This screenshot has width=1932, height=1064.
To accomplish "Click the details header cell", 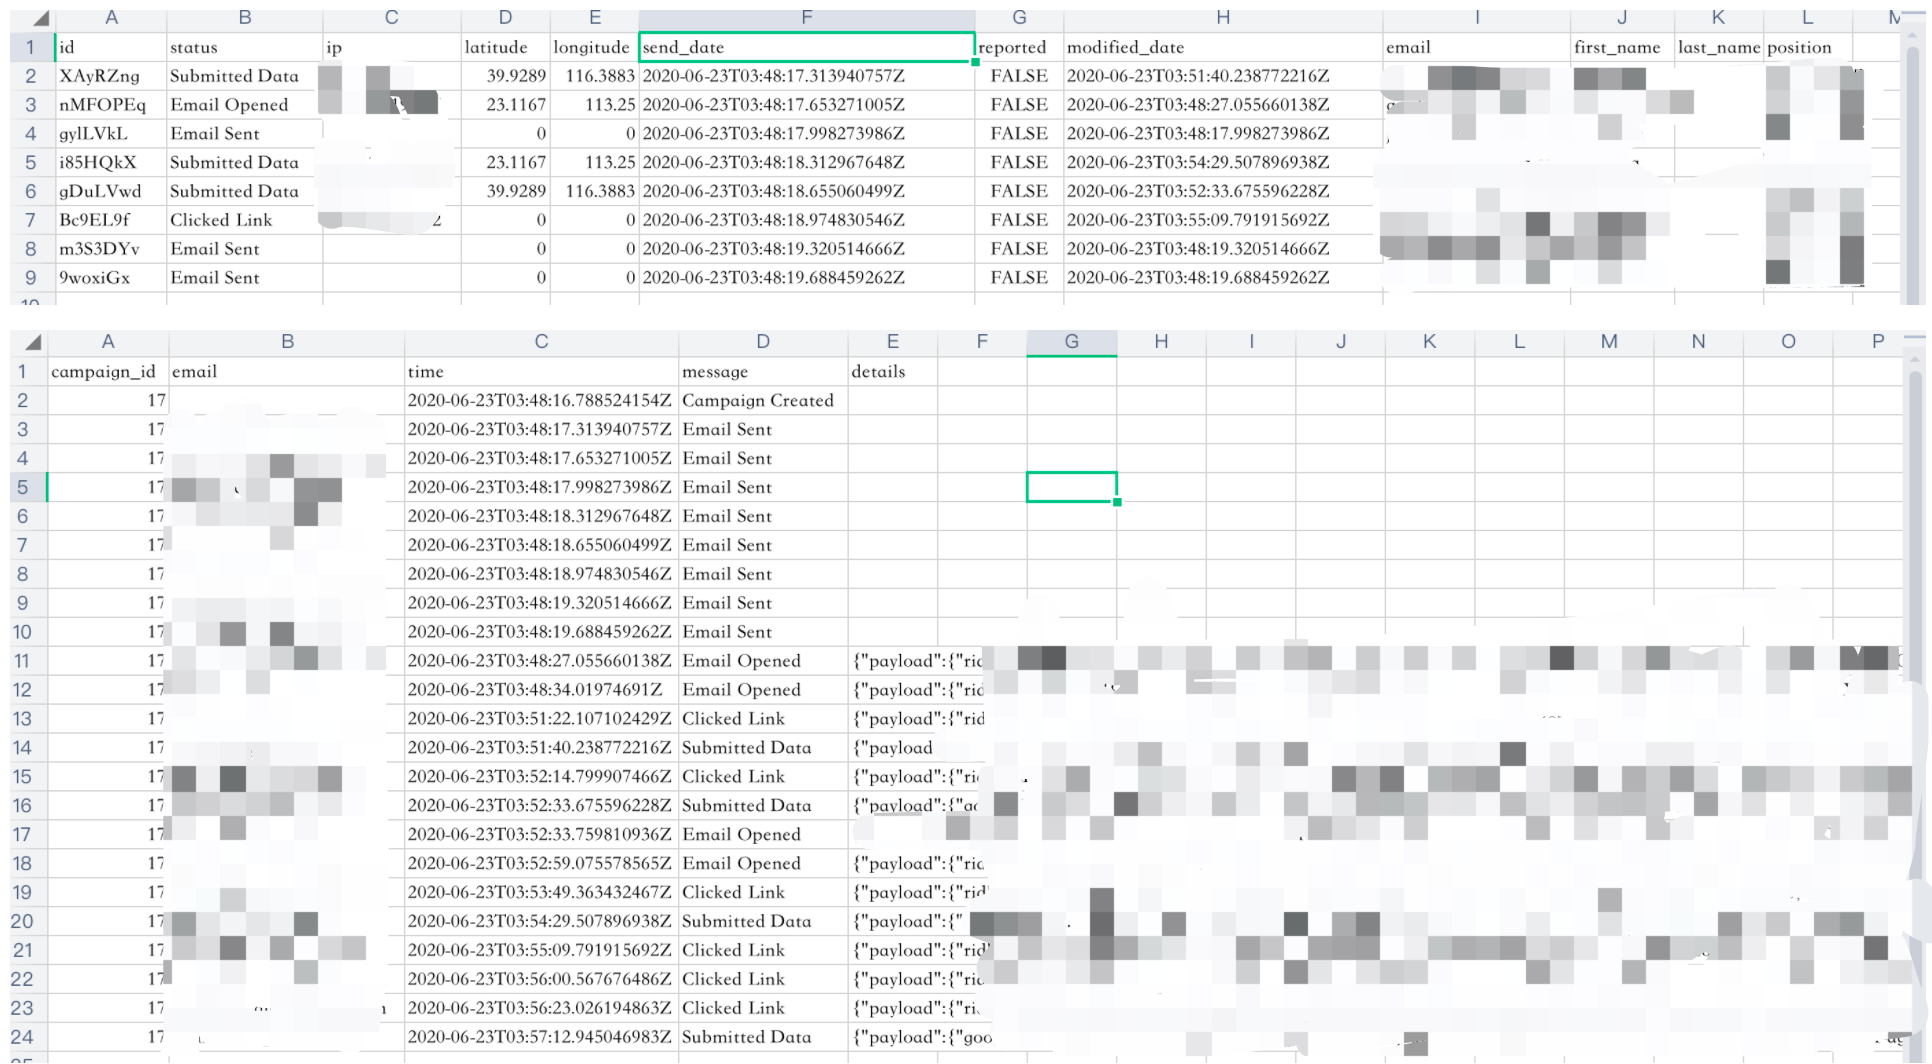I will [x=892, y=372].
